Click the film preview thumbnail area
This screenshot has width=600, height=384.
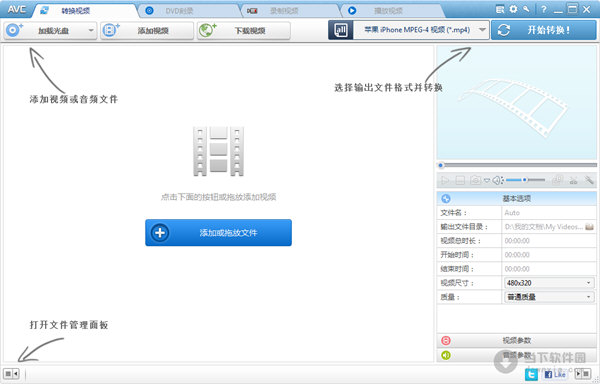coord(517,103)
